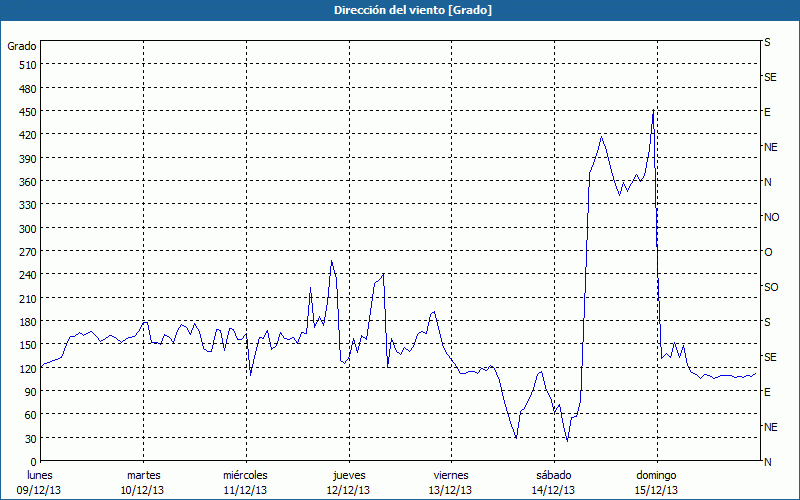Click the "O" compass label on right axis
This screenshot has height=500, width=800.
click(768, 252)
